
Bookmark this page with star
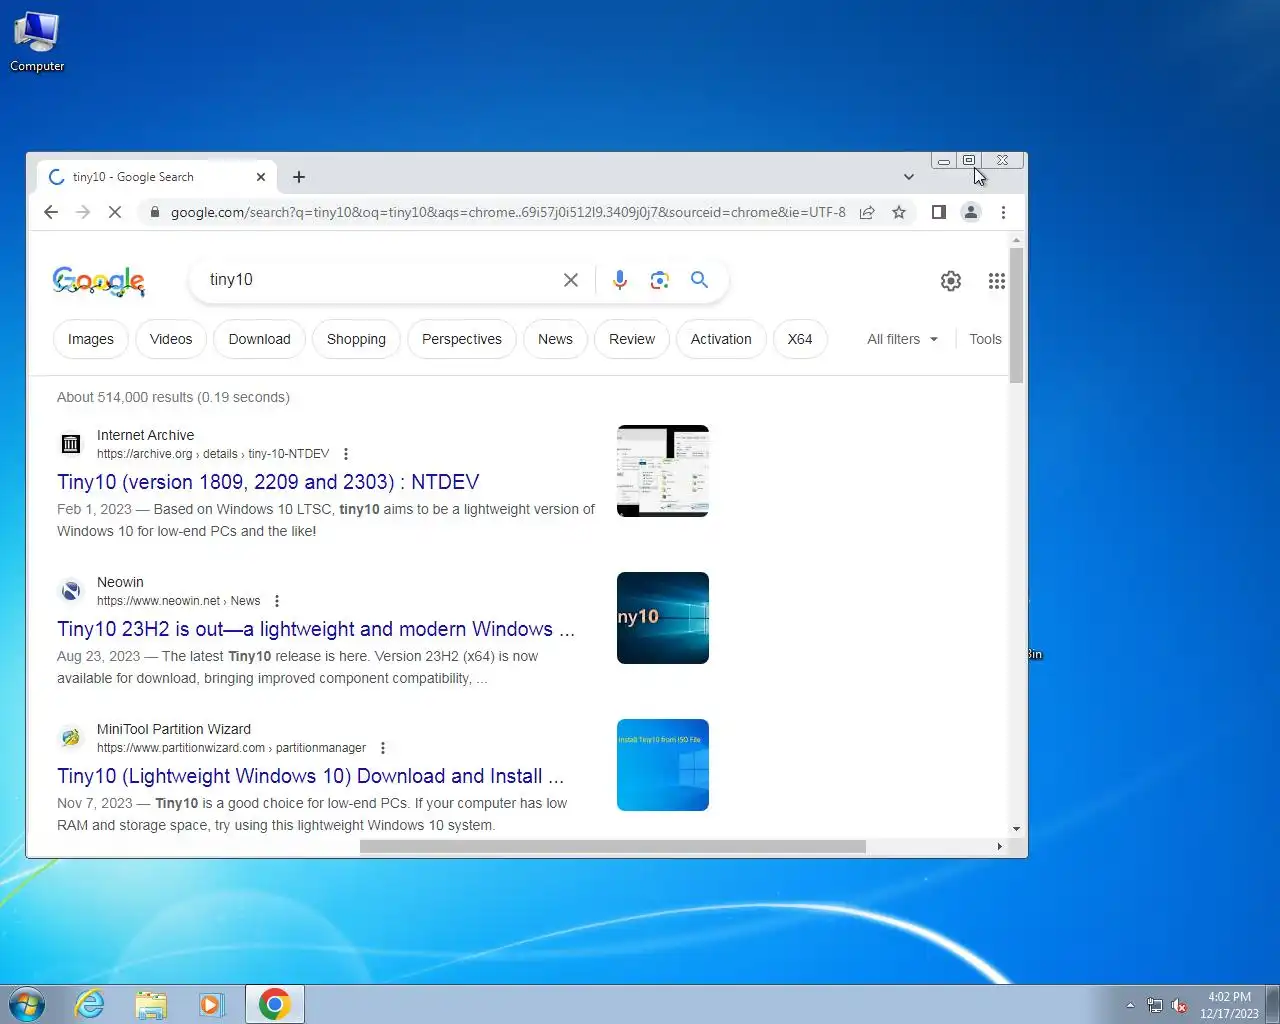899,212
